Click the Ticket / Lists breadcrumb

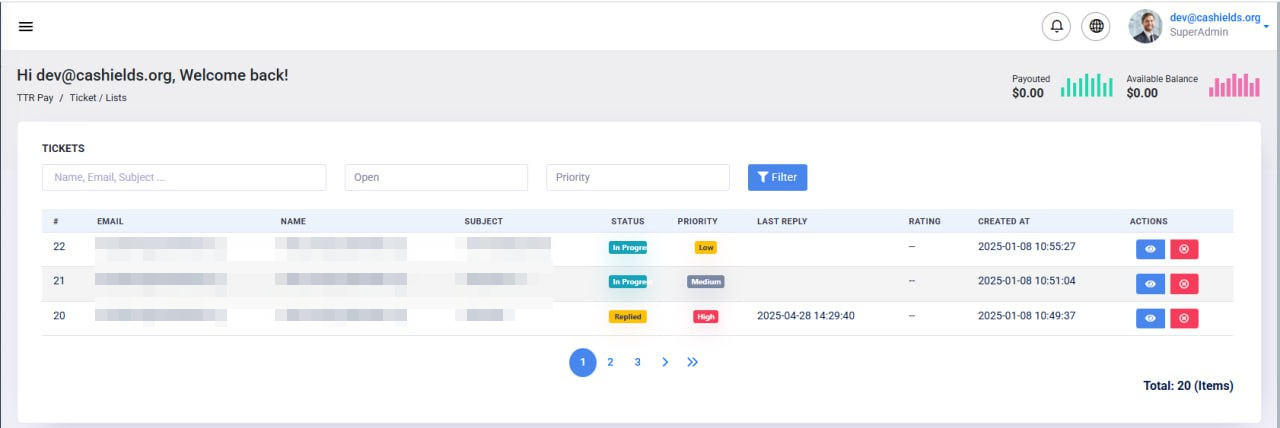98,98
